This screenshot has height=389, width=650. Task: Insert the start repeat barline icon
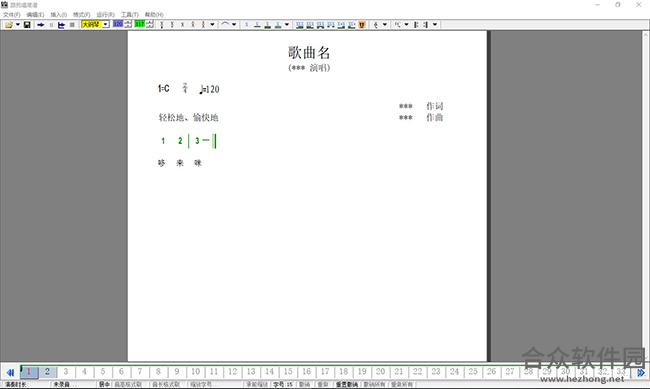click(416, 25)
